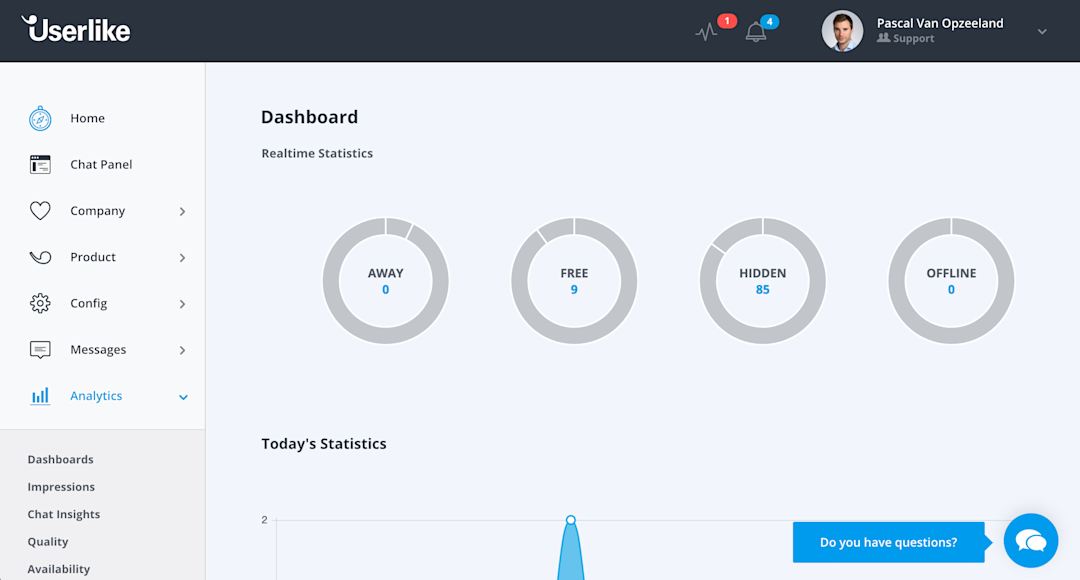Open the notifications bell icon

756,32
